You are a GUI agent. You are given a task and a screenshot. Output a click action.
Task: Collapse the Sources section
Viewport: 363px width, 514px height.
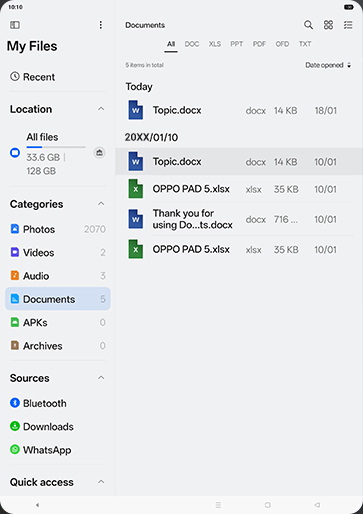101,378
